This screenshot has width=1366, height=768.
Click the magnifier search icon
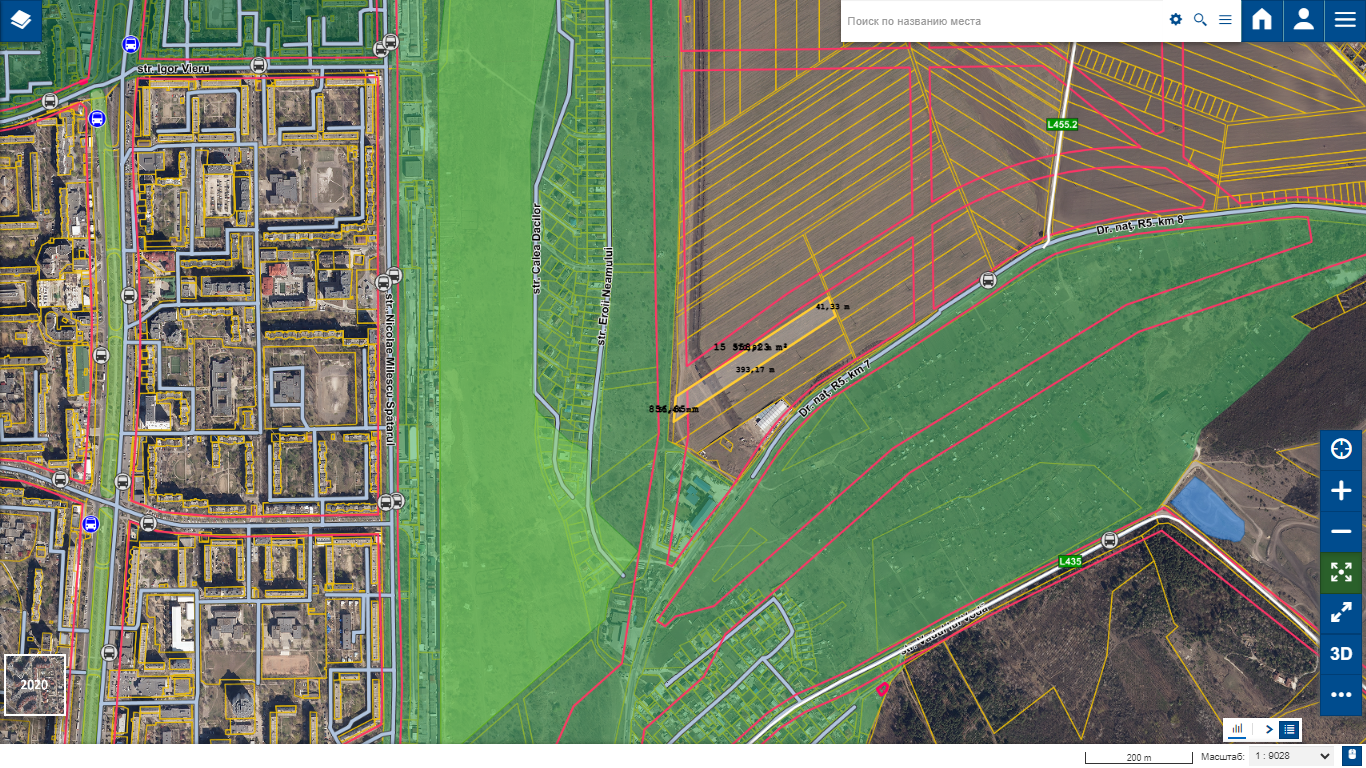point(1200,20)
